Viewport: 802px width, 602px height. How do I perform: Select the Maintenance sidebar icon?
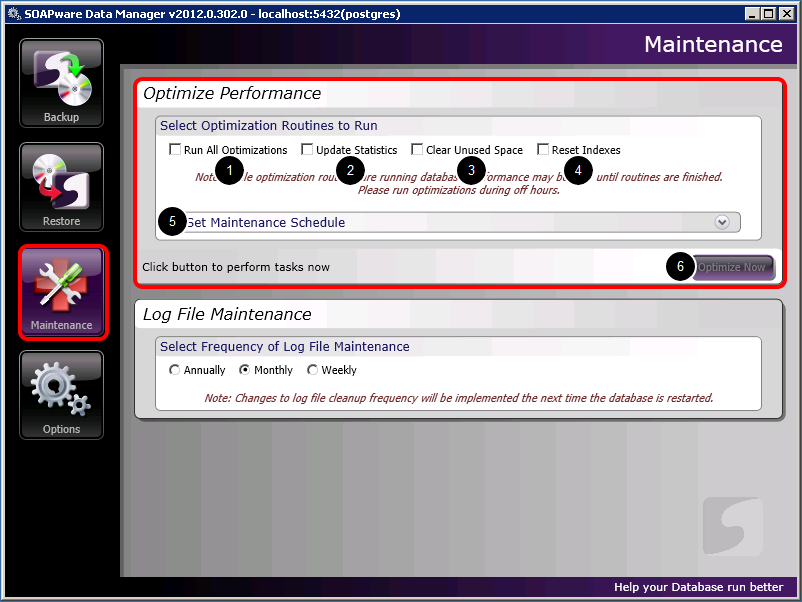coord(61,292)
